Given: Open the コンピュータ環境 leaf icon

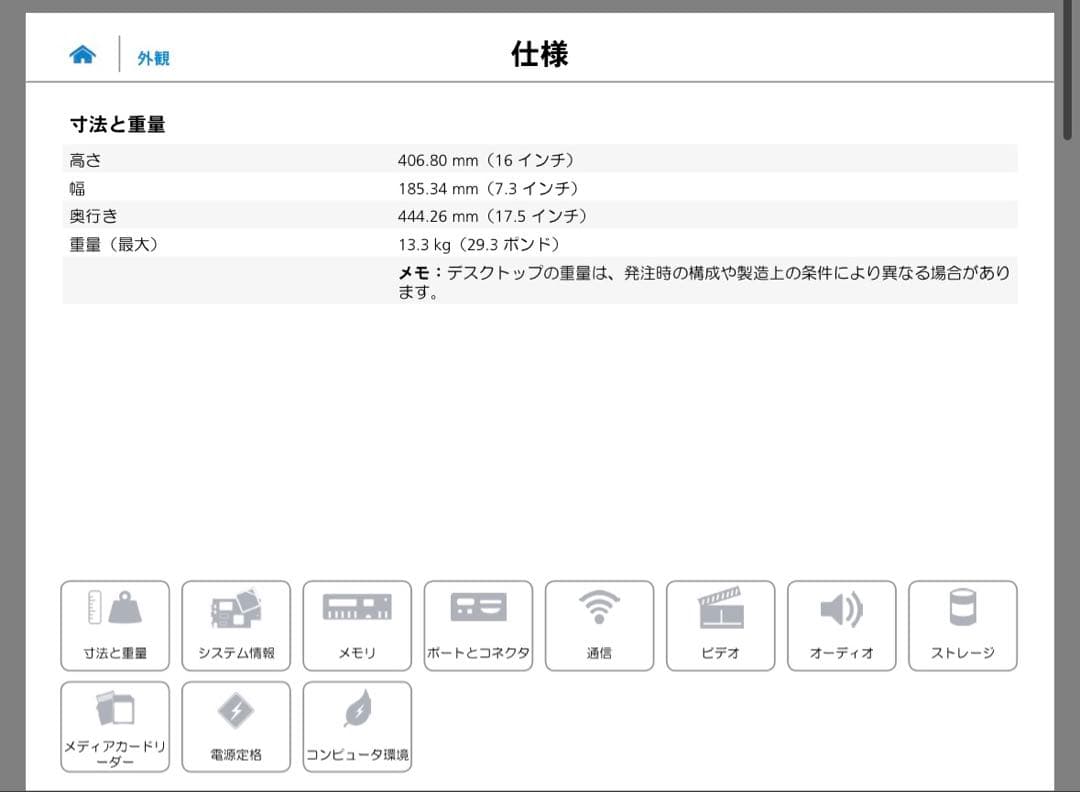Looking at the screenshot, I should (357, 727).
